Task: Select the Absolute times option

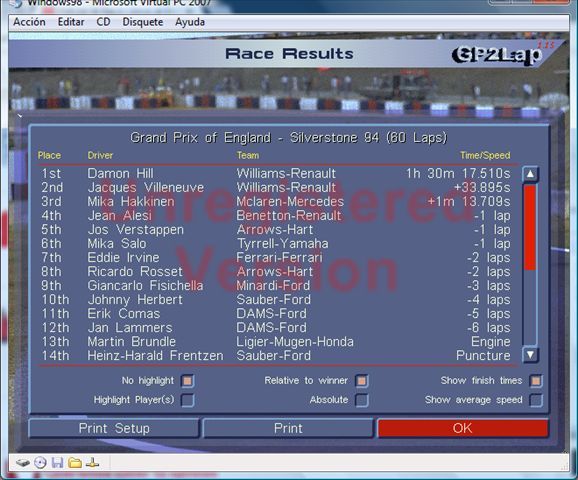Action: [362, 400]
